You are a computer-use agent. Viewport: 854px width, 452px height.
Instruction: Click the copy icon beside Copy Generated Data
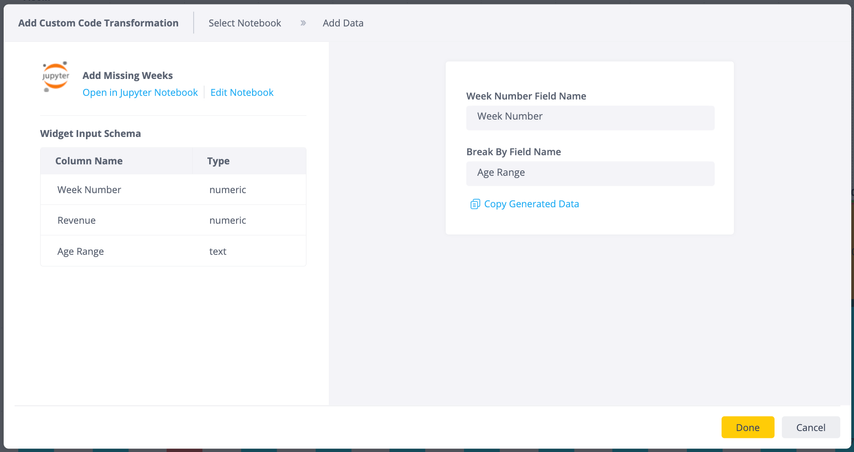click(x=474, y=204)
